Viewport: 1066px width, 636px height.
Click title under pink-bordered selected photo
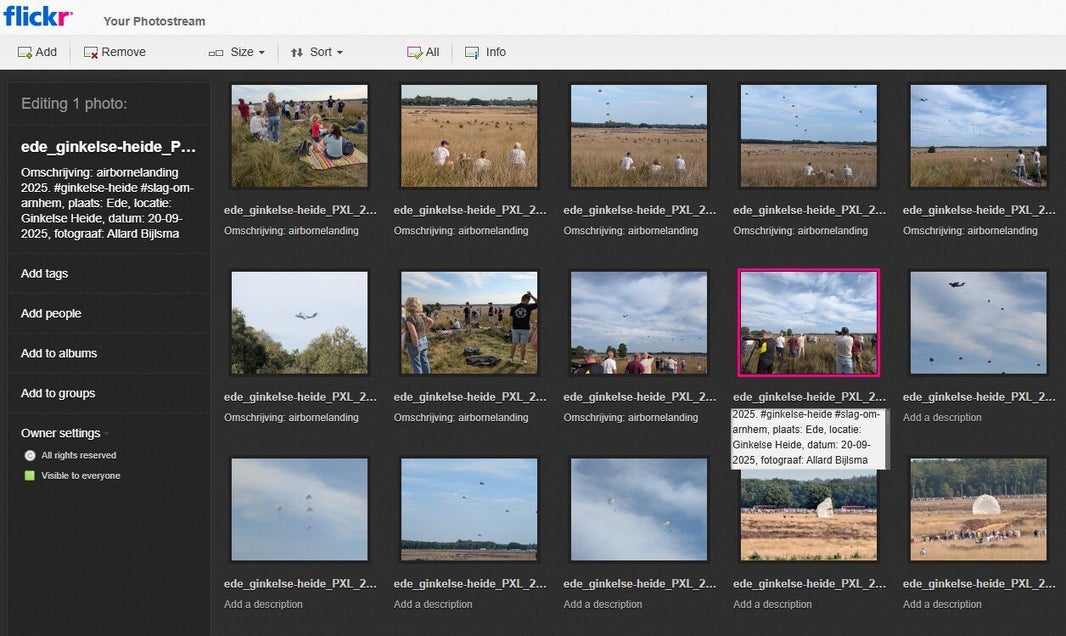click(x=809, y=397)
